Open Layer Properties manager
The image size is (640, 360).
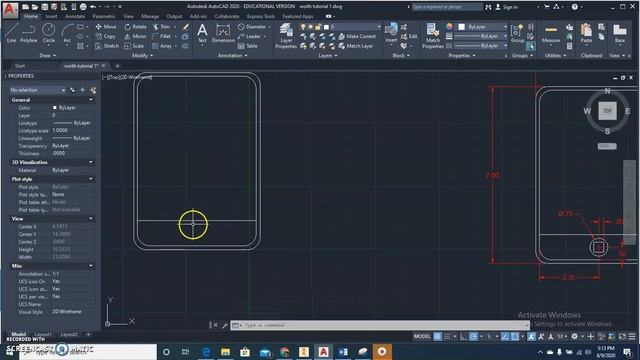(286, 36)
